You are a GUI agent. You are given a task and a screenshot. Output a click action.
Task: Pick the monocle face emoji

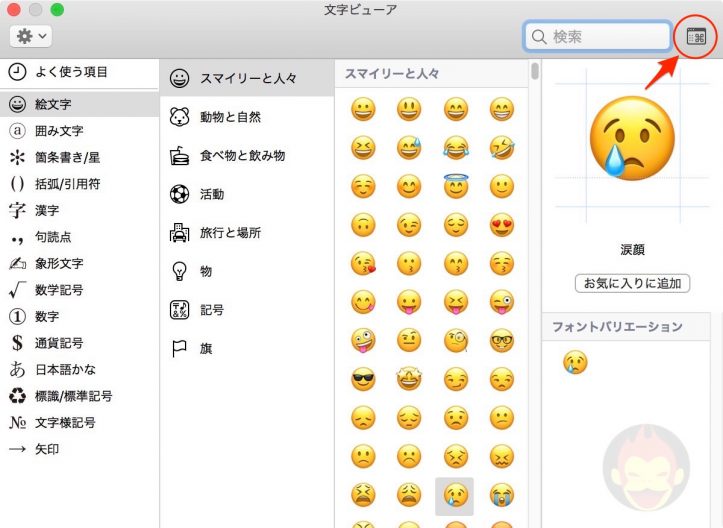pos(456,341)
